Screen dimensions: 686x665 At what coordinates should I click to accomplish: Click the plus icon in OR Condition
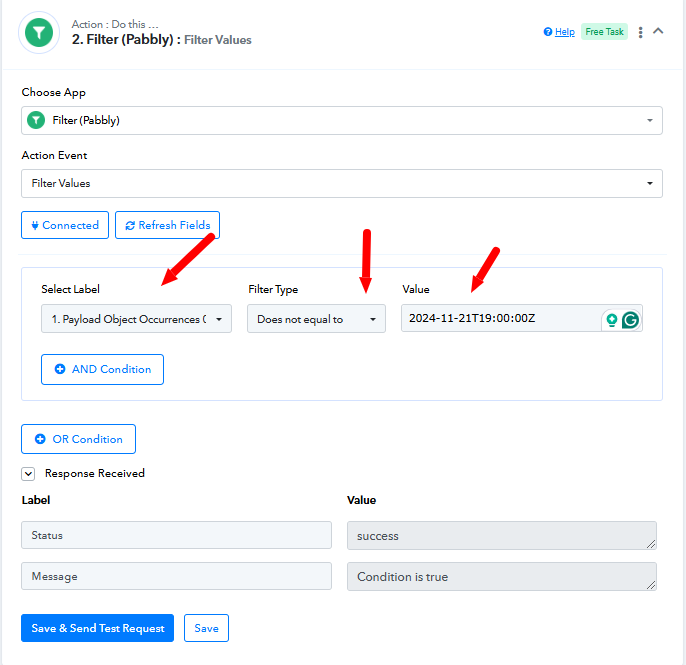[x=40, y=439]
